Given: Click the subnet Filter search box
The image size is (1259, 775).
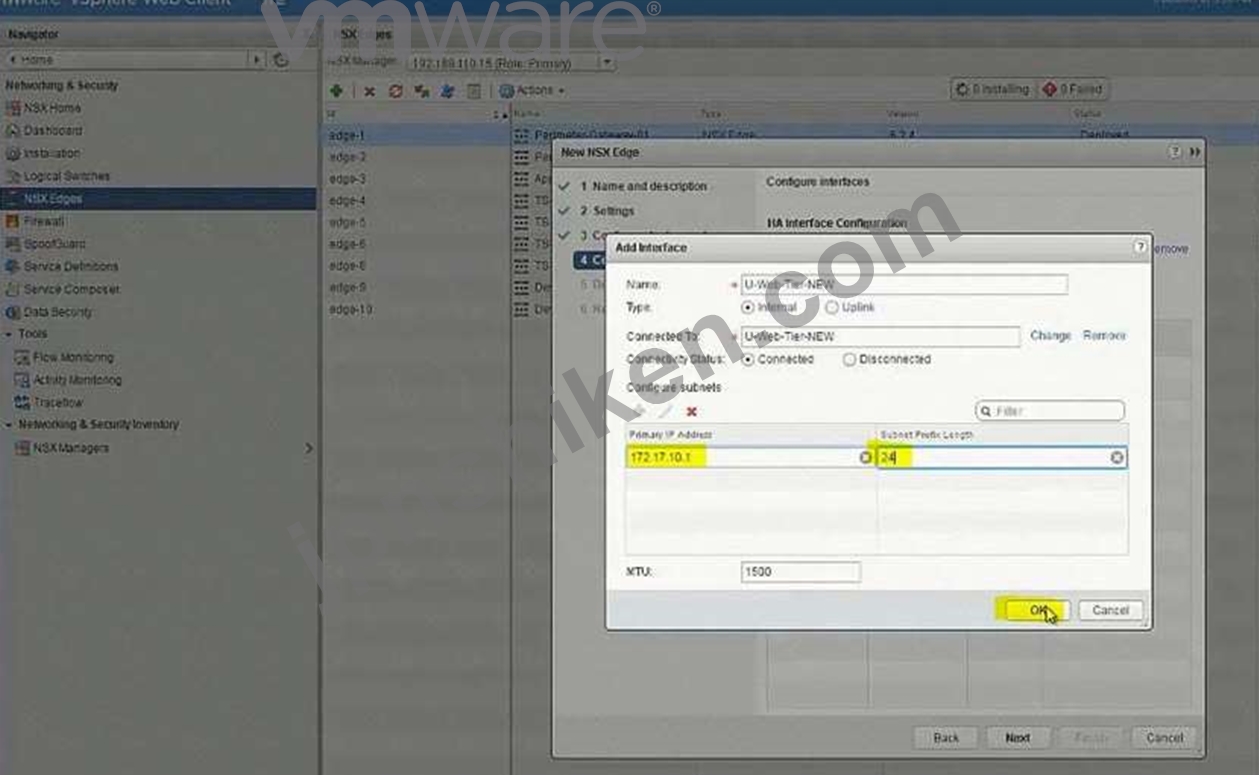Looking at the screenshot, I should click(x=1050, y=411).
